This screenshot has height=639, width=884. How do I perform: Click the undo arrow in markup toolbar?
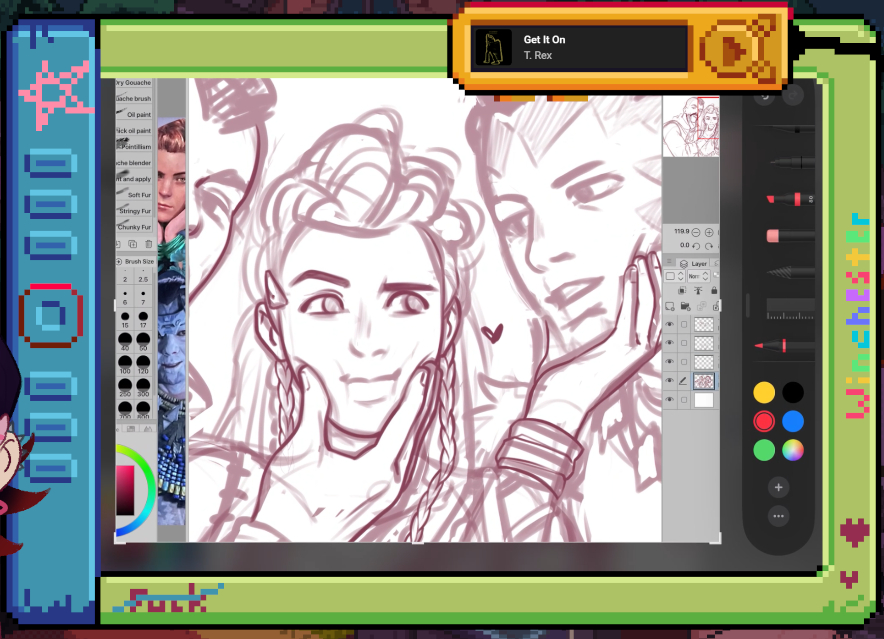[766, 96]
